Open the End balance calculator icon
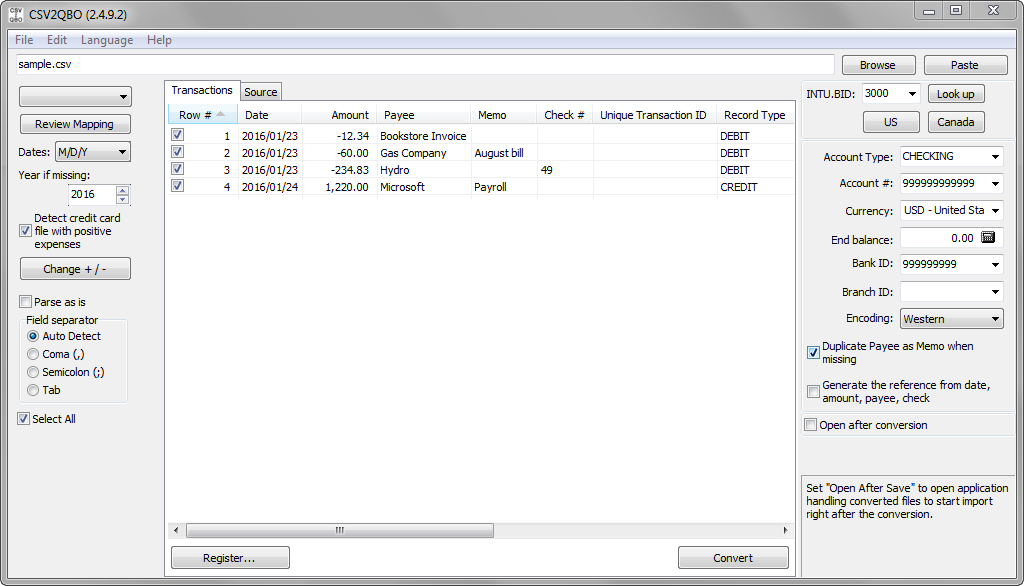 click(x=987, y=237)
